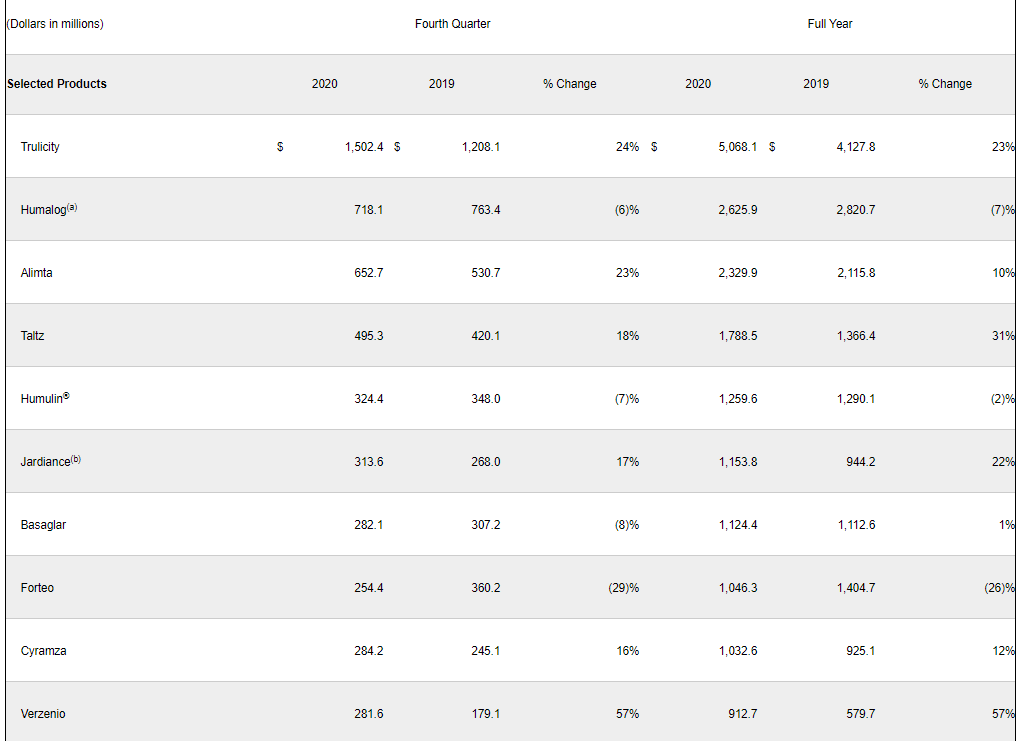This screenshot has width=1021, height=741.
Task: Click the Basaglar product name
Action: pos(43,525)
